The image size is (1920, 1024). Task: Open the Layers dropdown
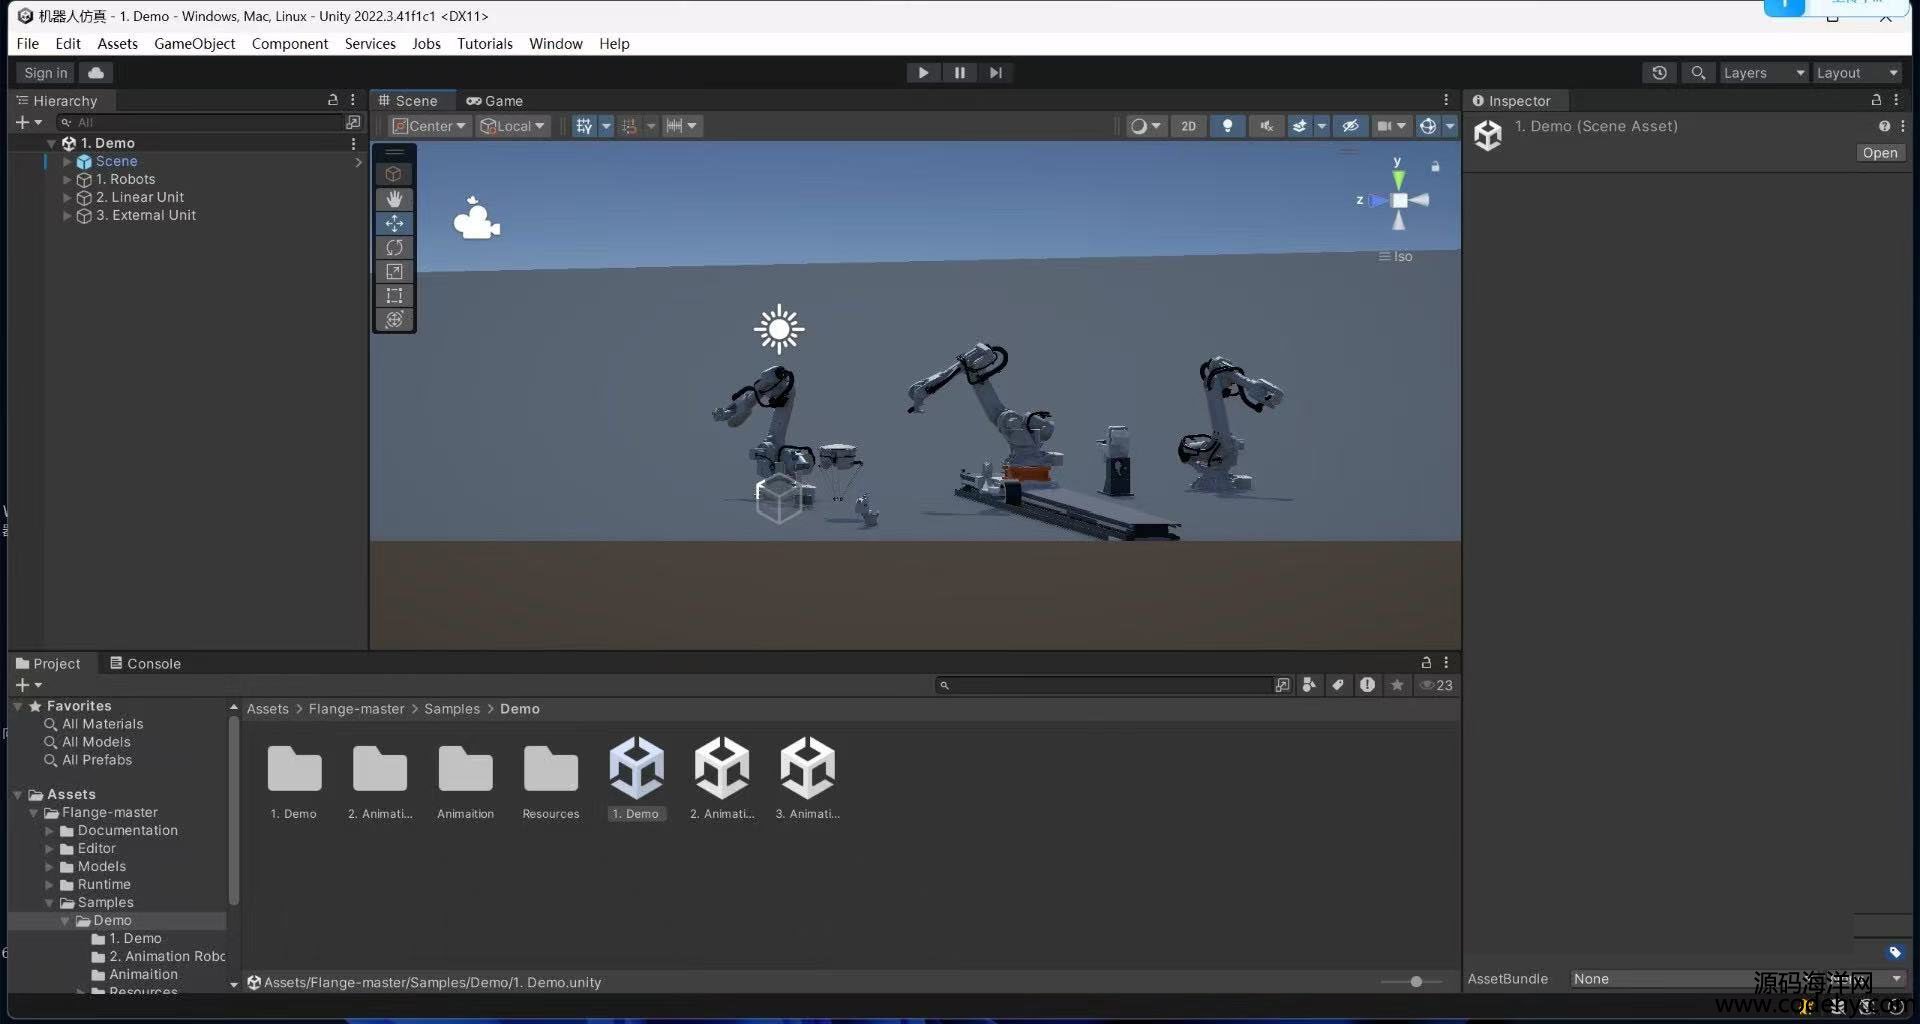(1763, 73)
